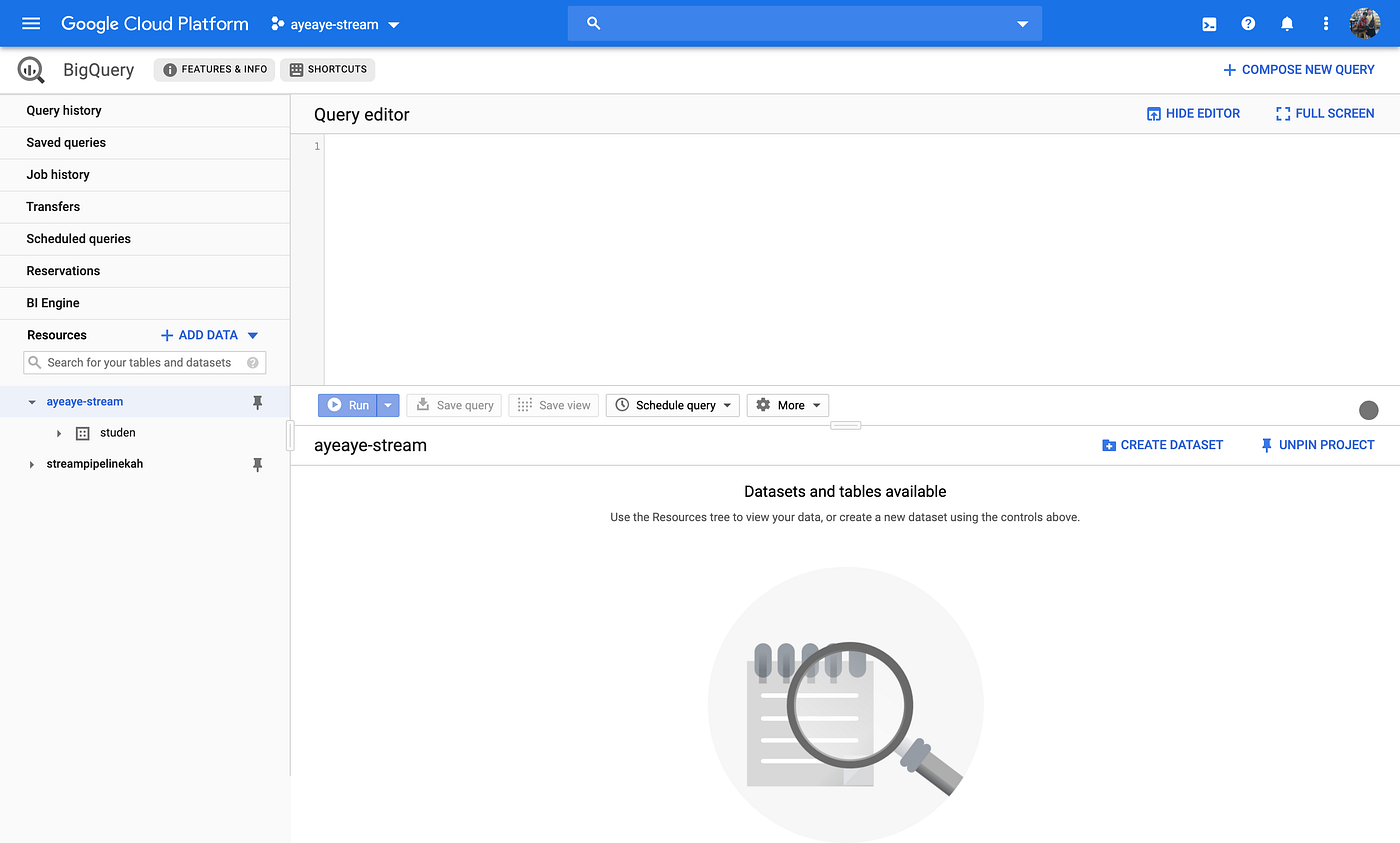Open Scheduled queries from the sidebar

[78, 238]
